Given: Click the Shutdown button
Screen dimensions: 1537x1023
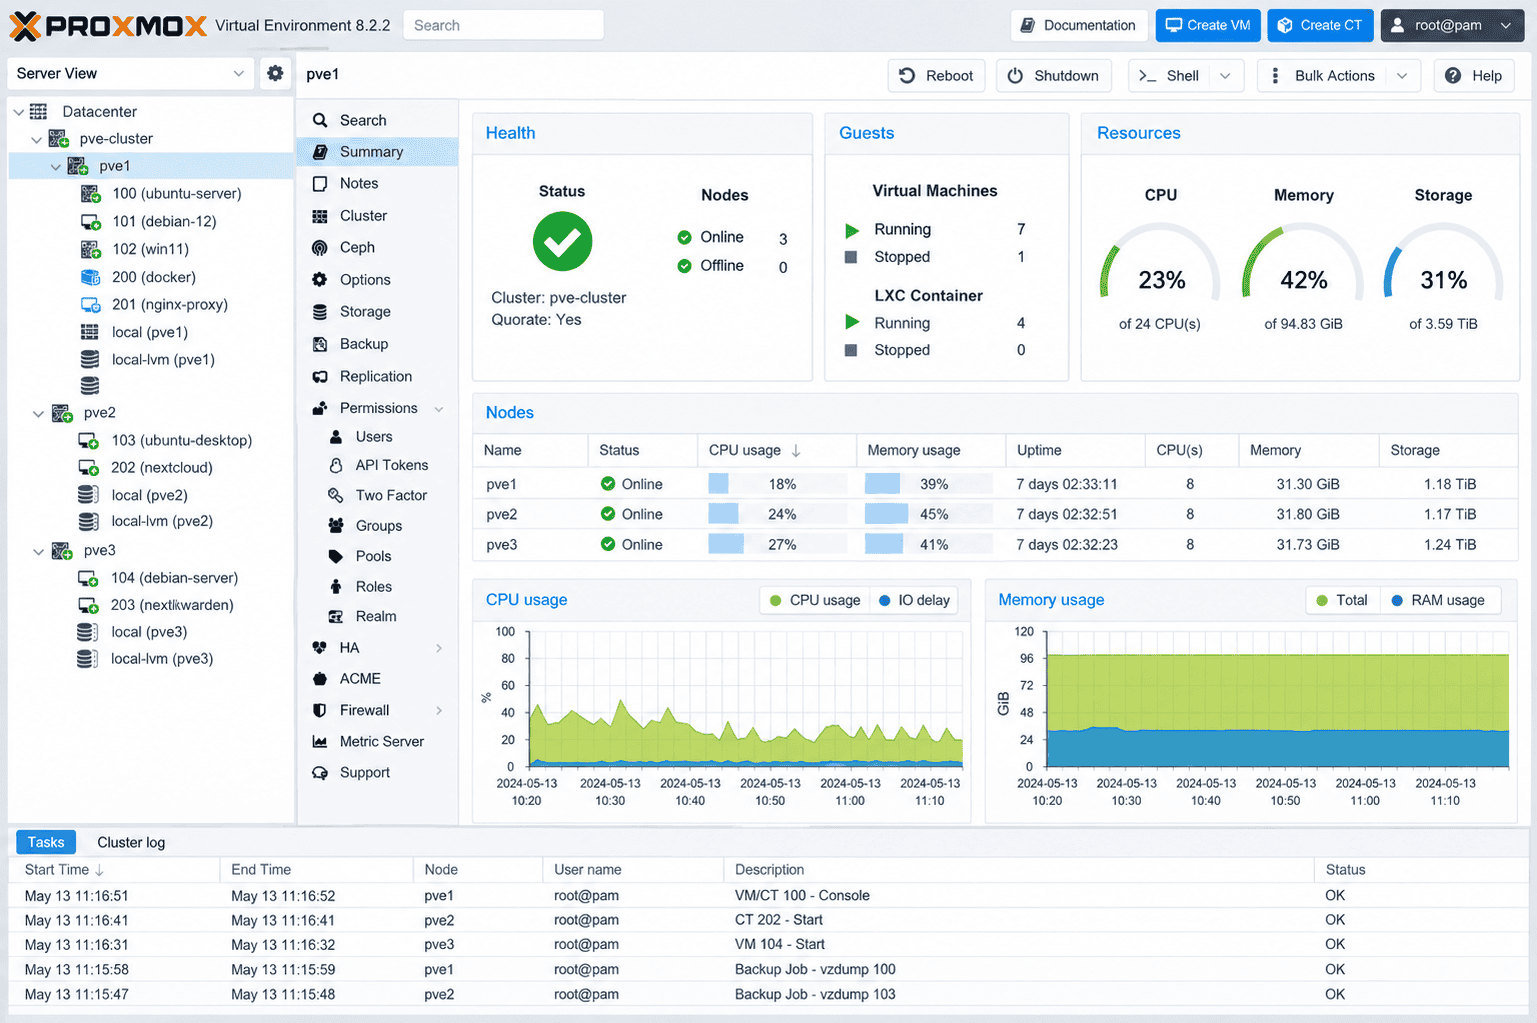Looking at the screenshot, I should [1053, 76].
